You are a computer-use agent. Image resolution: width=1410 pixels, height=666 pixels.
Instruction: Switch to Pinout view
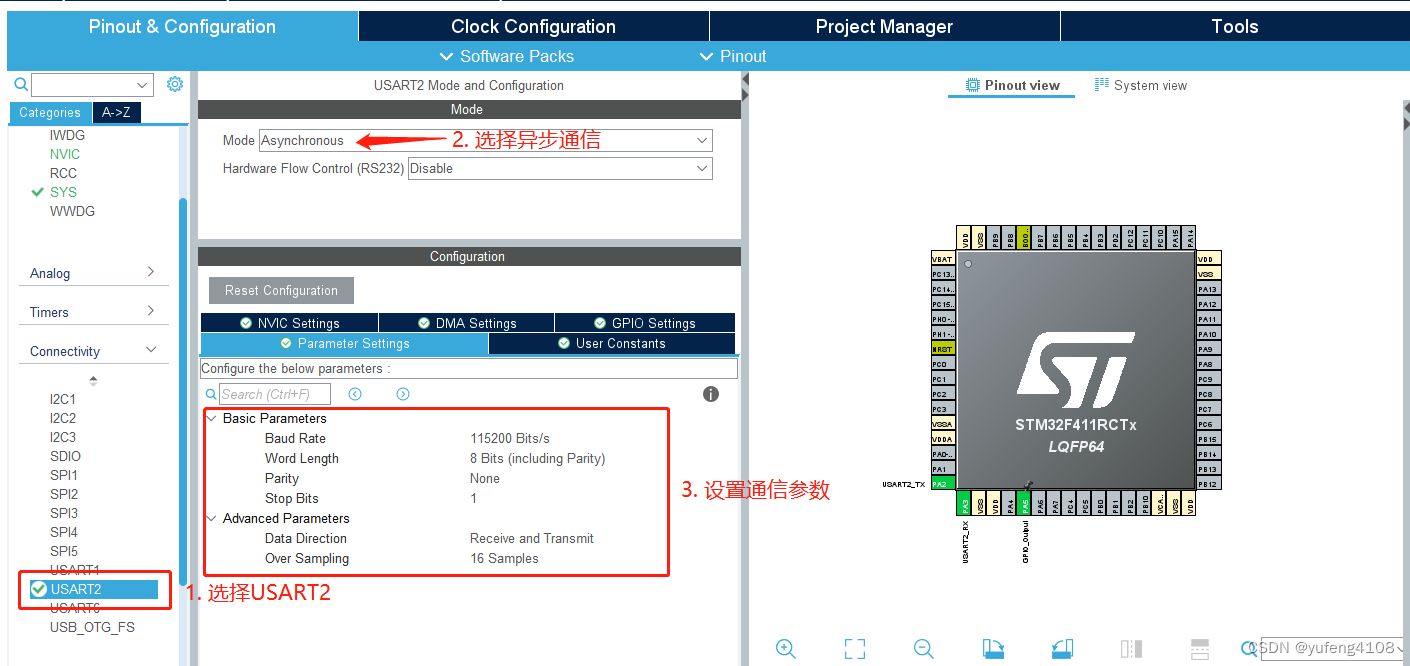[1012, 85]
